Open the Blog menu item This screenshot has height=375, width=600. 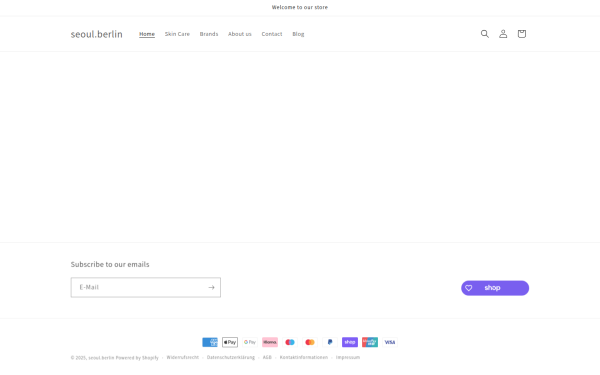pos(298,34)
